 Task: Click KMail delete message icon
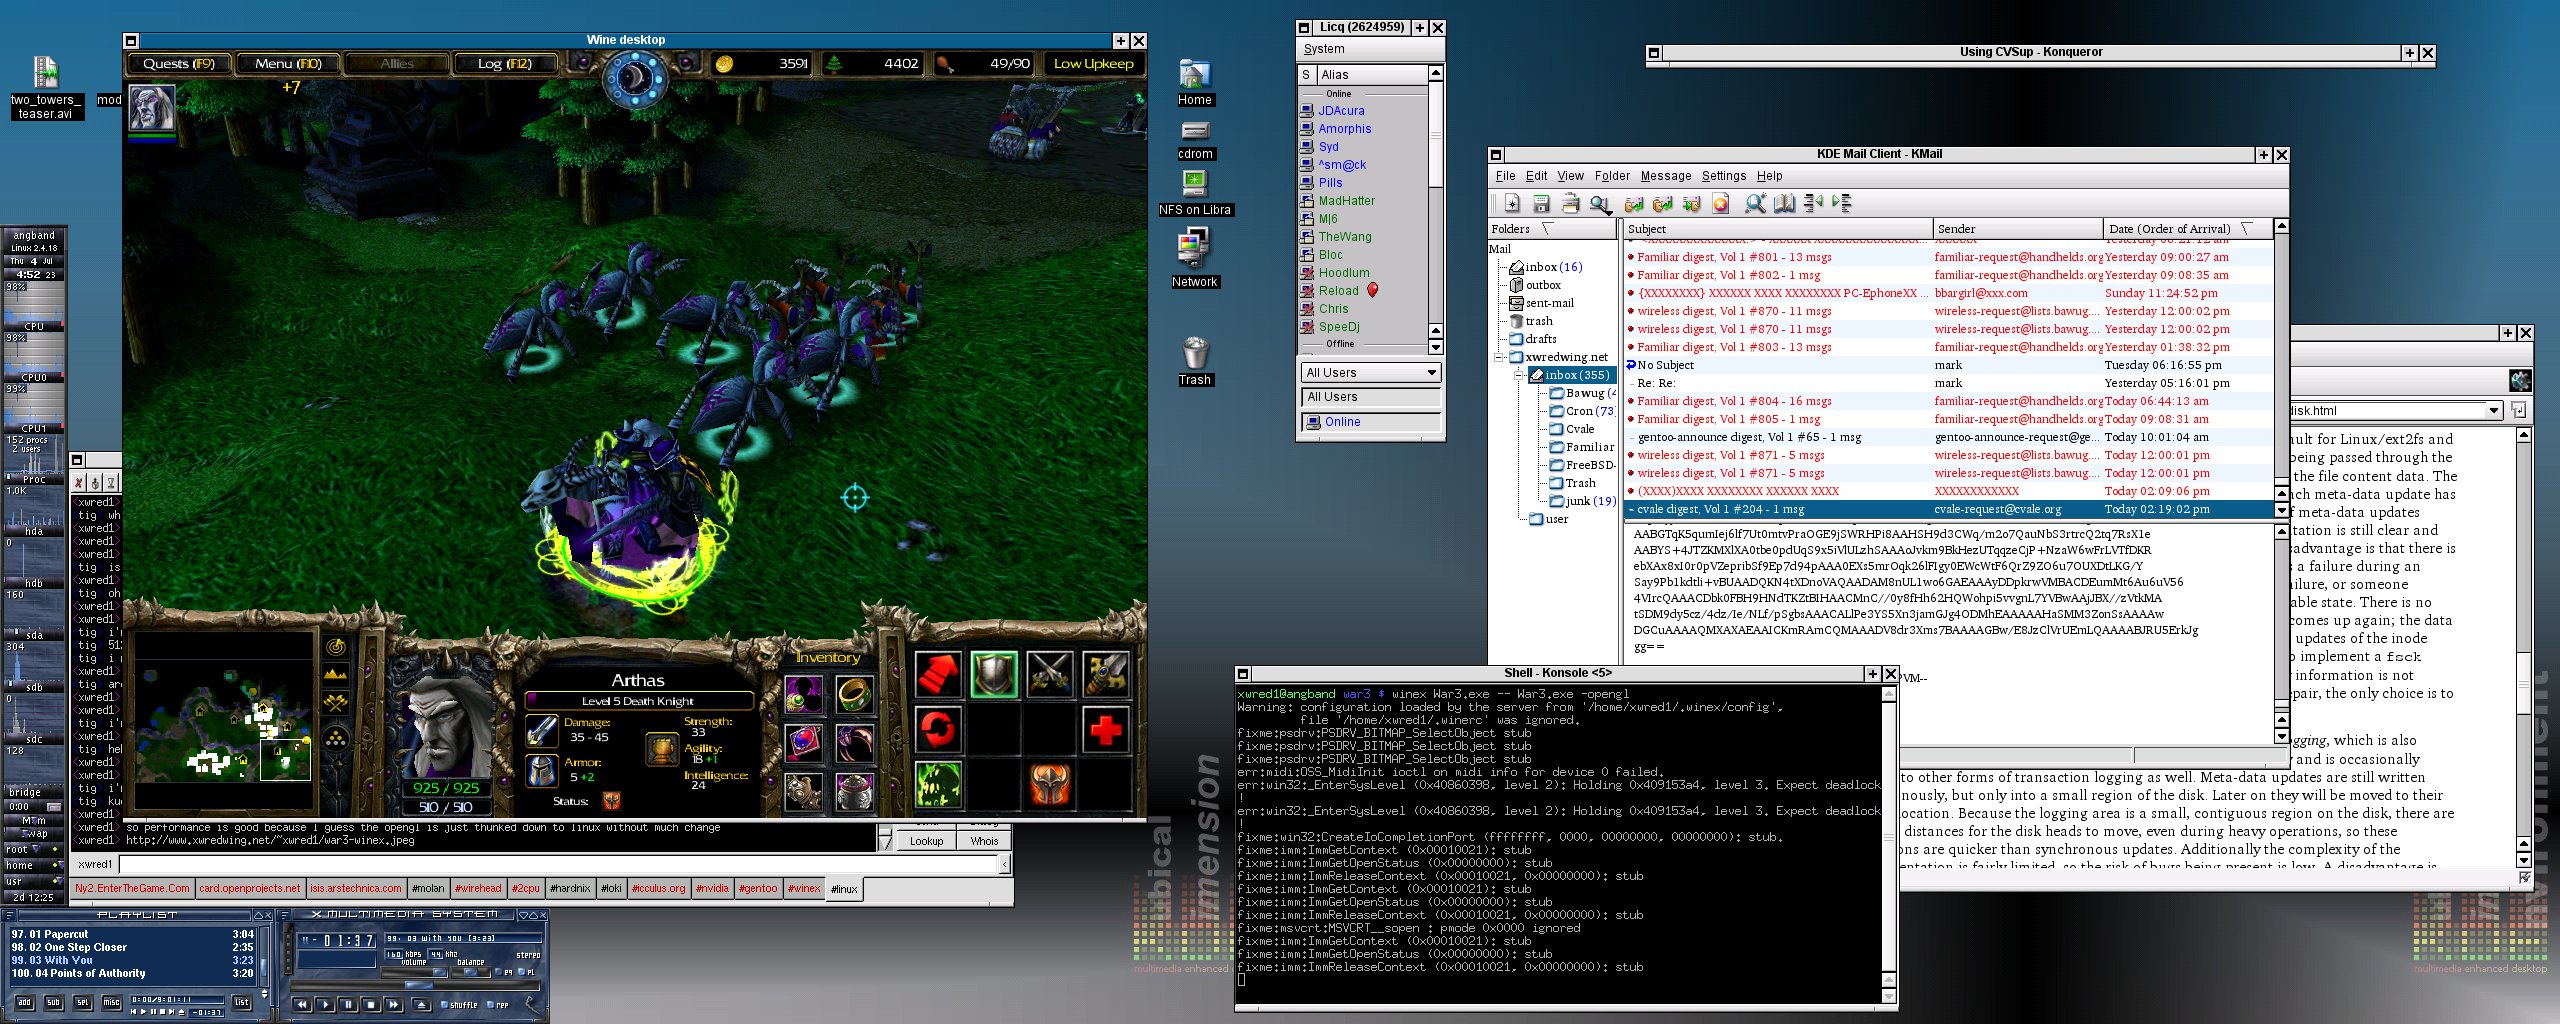(1721, 204)
